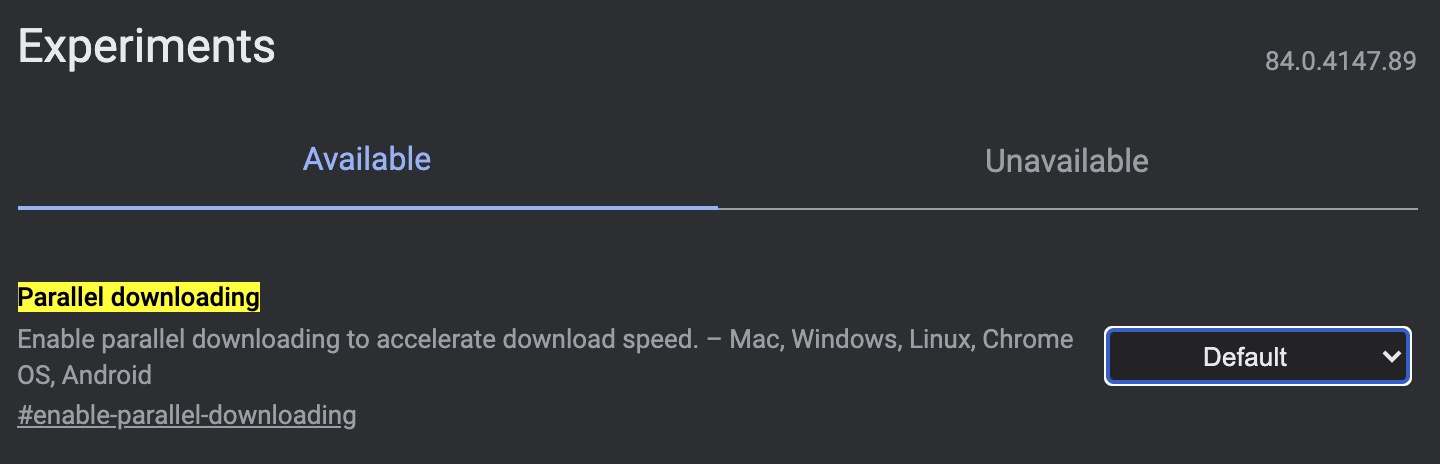Viewport: 1440px width, 464px height.
Task: Open the #enable-parallel-downloading anchor link
Action: tap(187, 415)
